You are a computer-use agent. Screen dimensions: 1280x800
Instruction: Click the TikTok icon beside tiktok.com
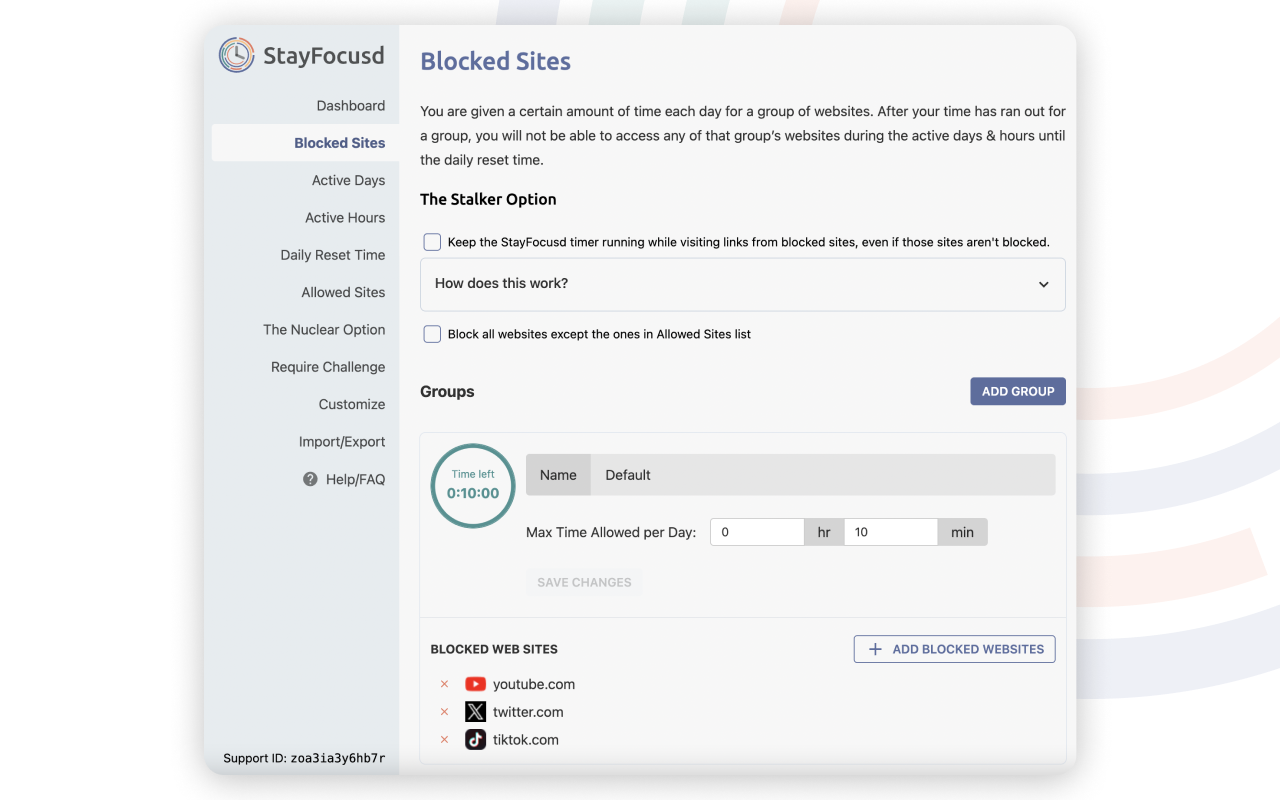pyautogui.click(x=475, y=739)
